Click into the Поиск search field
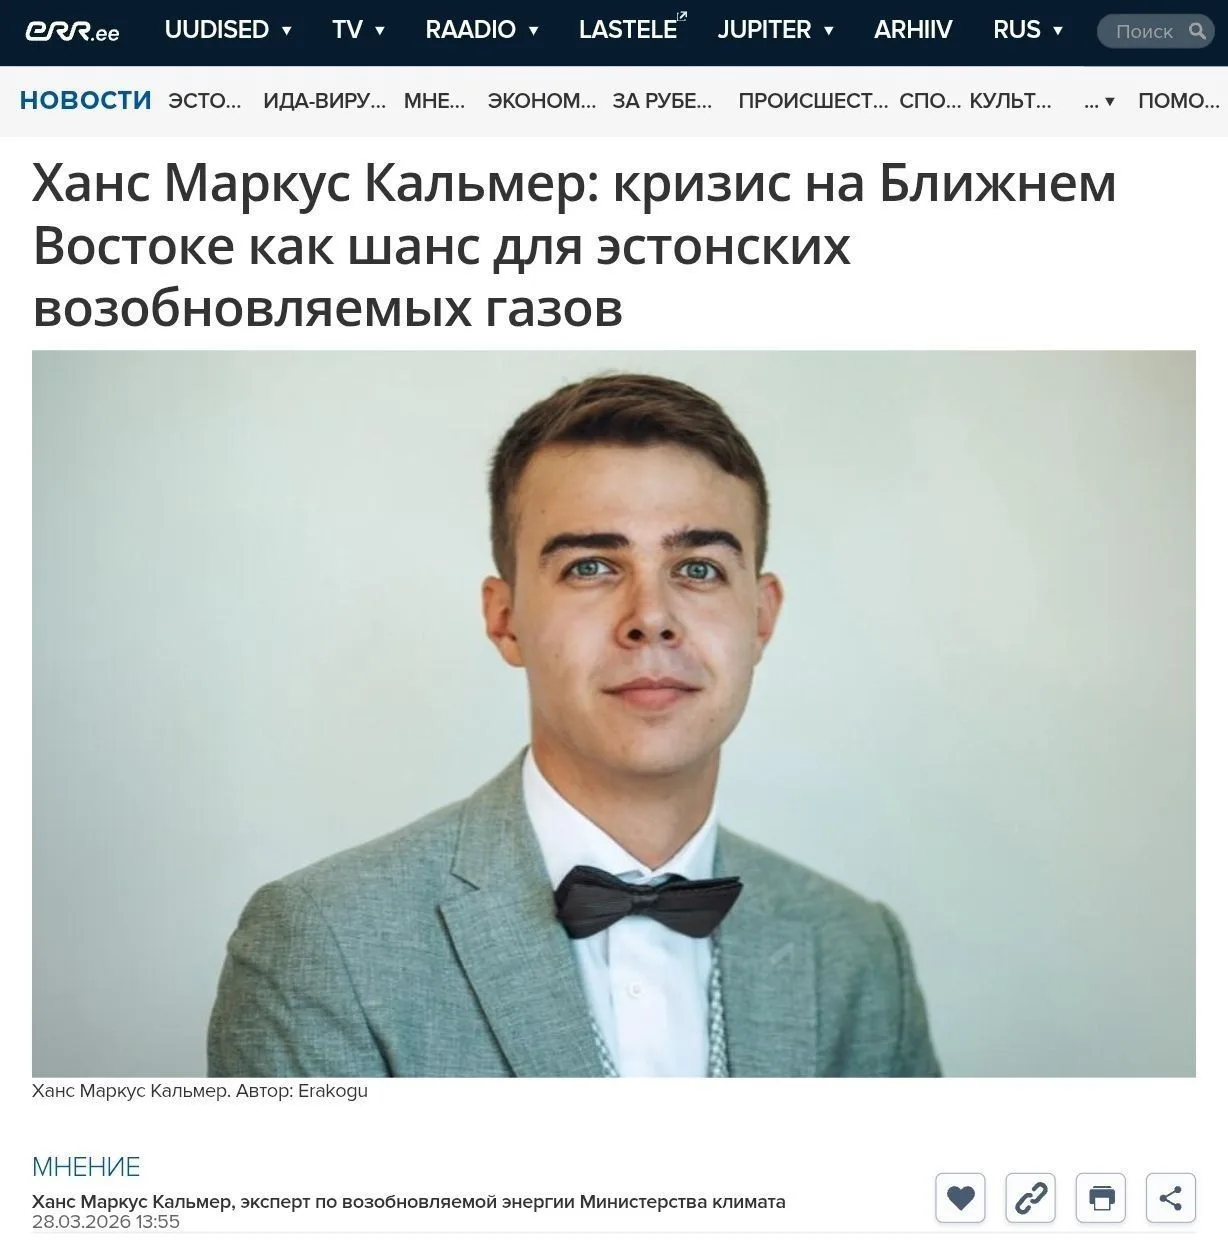This screenshot has width=1228, height=1246. click(x=1145, y=32)
